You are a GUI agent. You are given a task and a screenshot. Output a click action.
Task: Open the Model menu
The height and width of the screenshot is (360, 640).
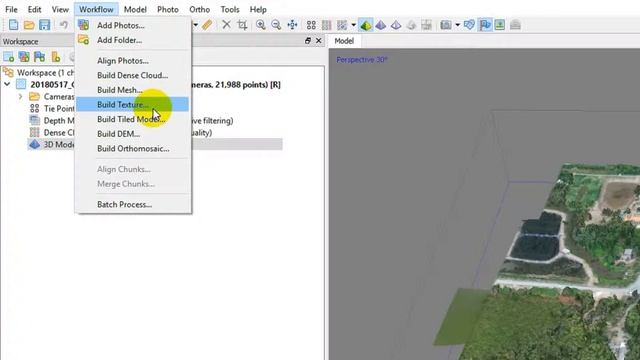tap(135, 9)
